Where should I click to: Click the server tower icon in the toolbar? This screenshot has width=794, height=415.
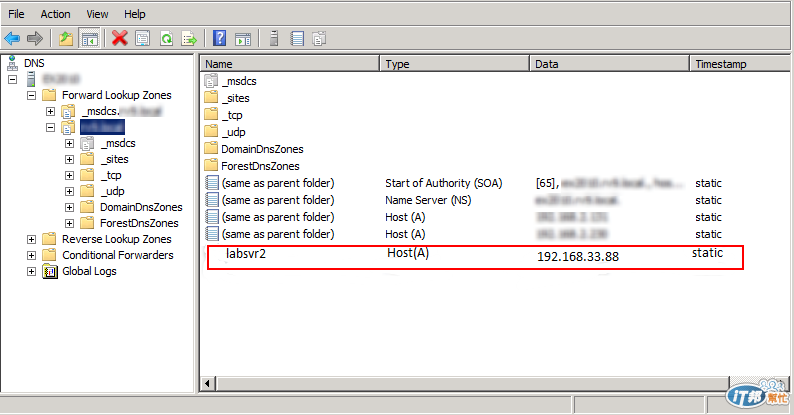coord(274,38)
